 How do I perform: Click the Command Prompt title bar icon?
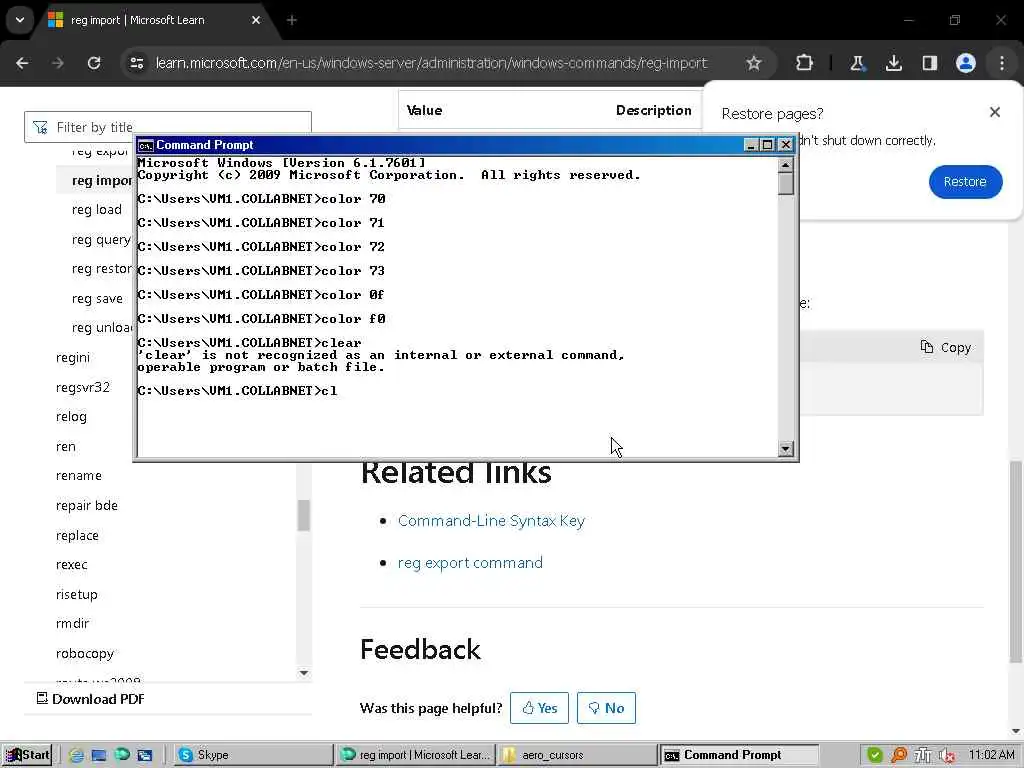145,145
